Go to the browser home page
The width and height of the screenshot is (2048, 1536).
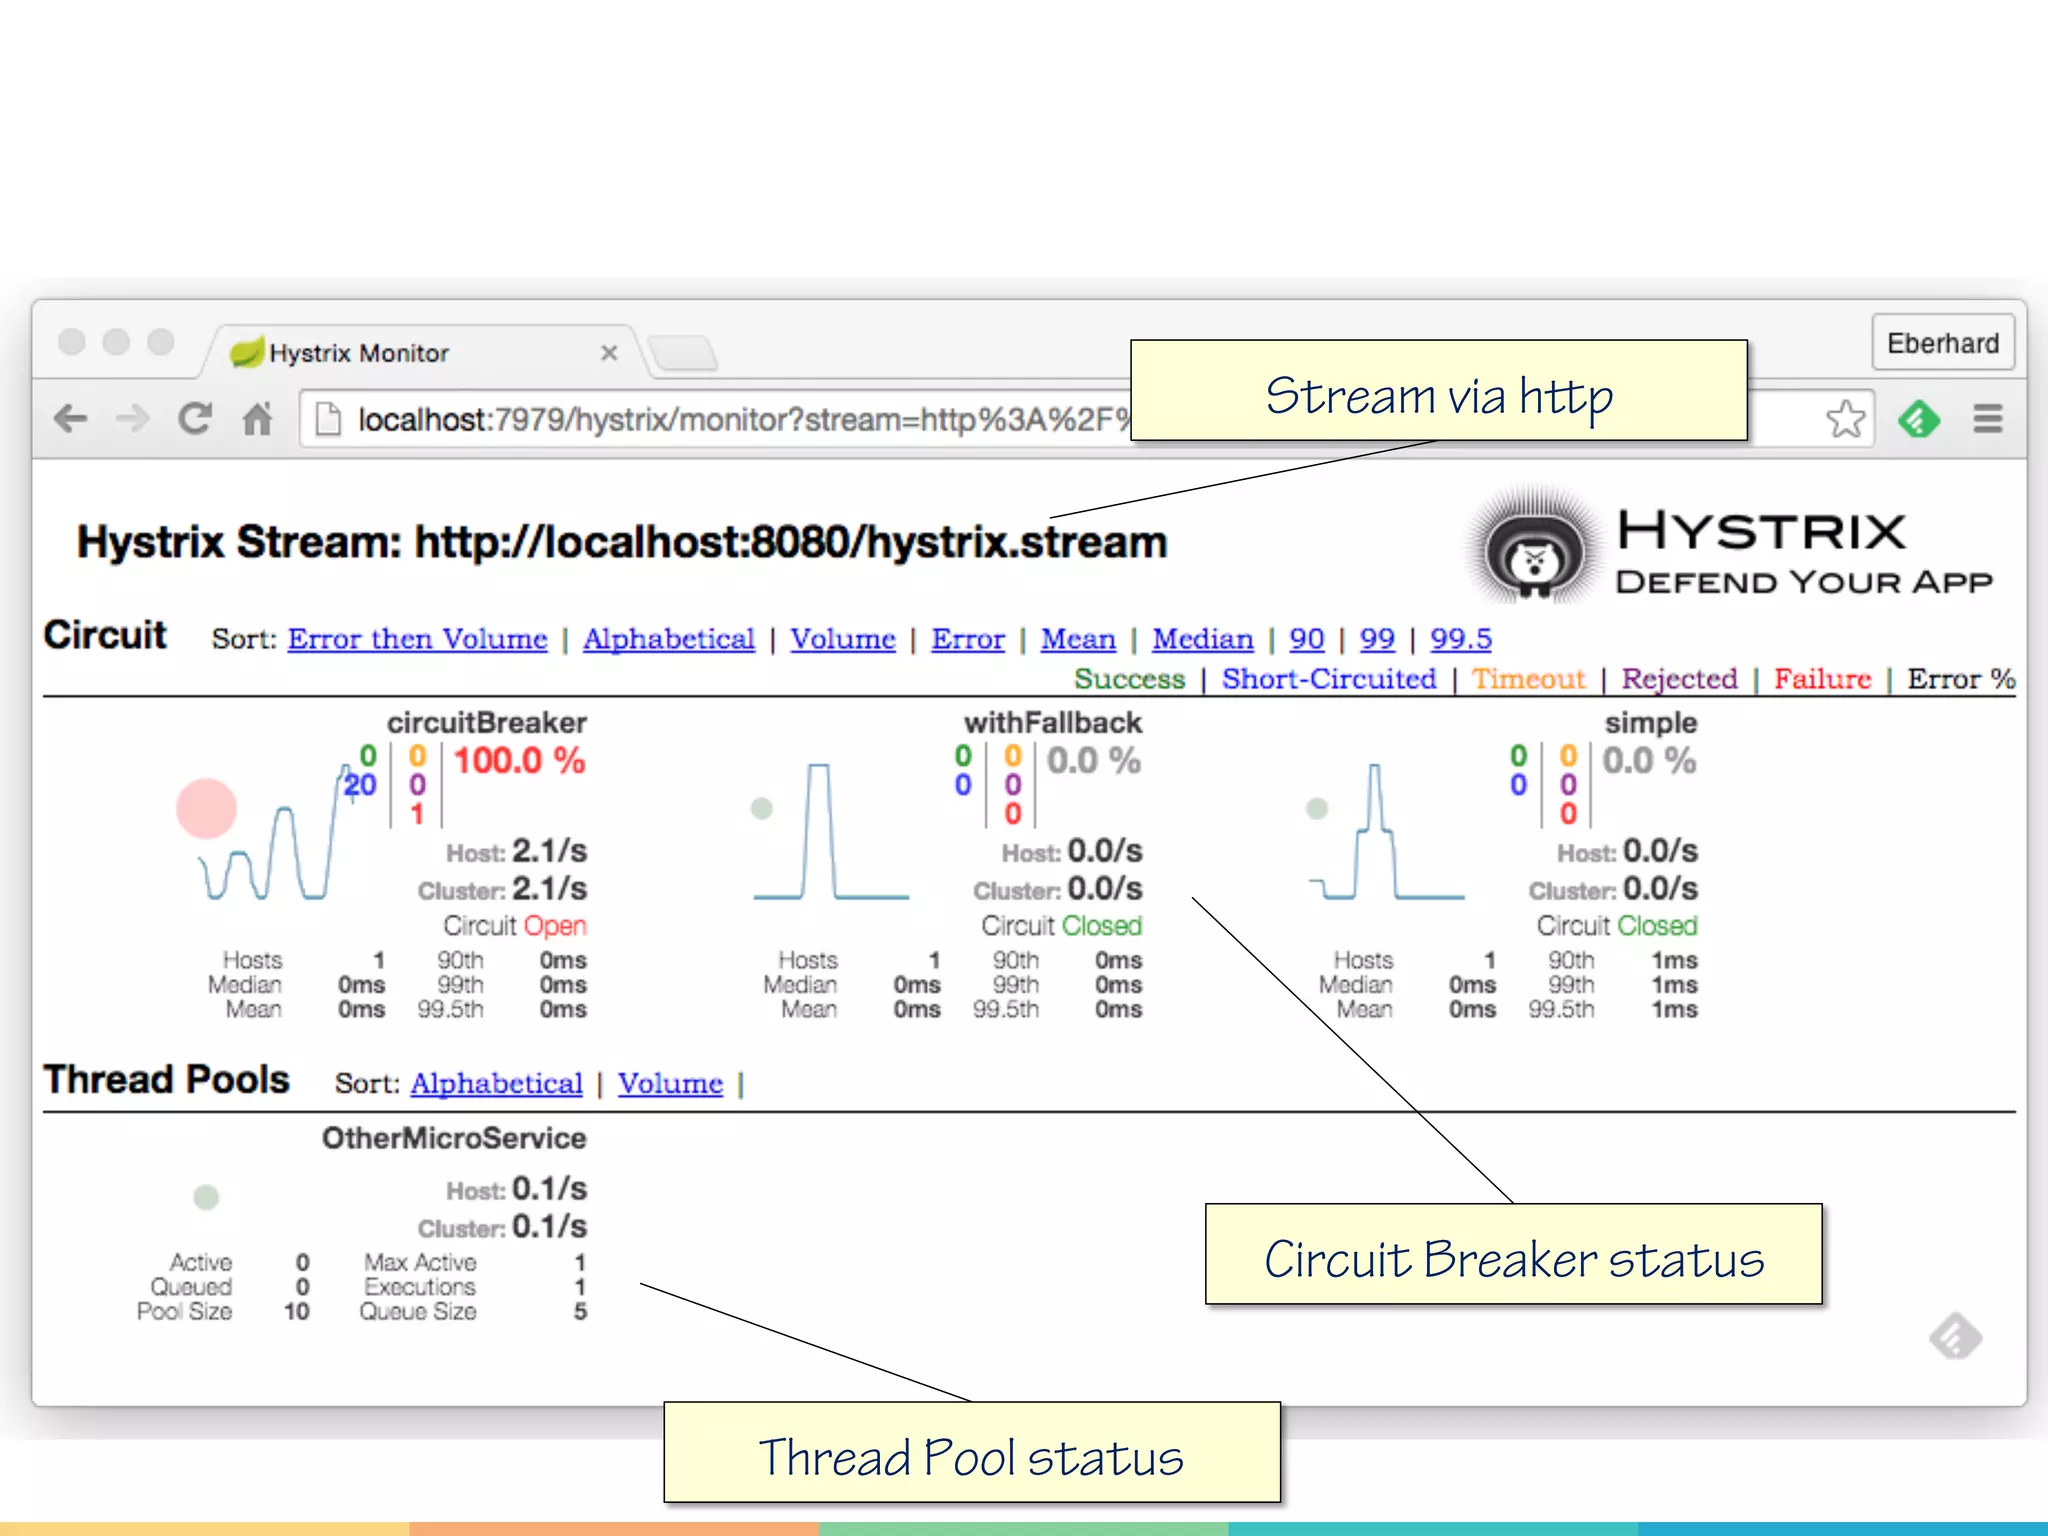258,418
